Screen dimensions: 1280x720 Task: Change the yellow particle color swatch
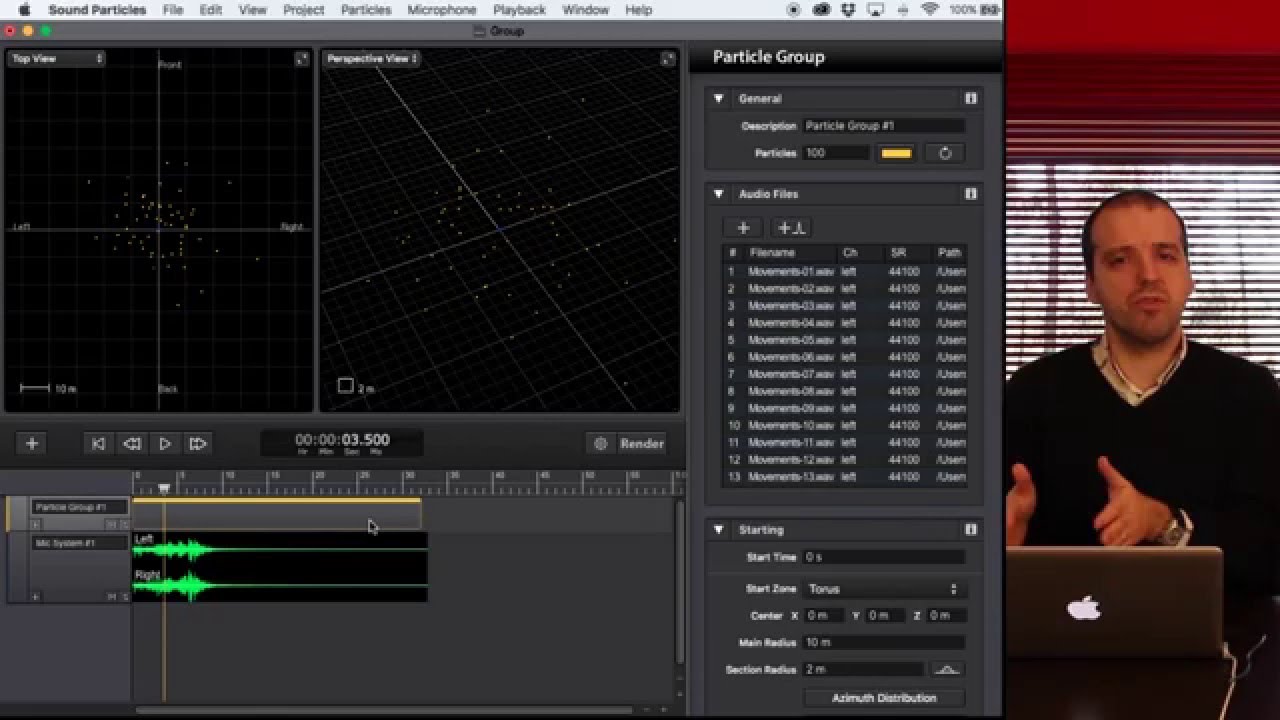pos(896,153)
